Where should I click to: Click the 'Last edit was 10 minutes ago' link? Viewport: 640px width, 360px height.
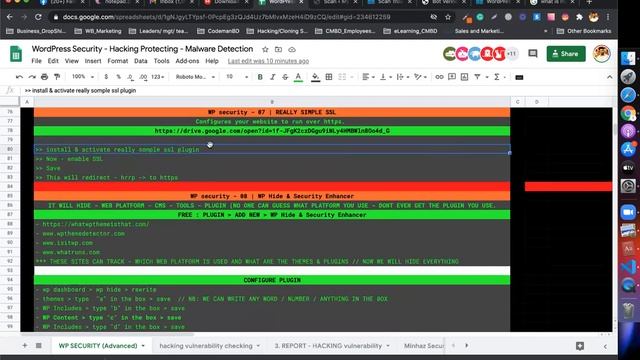268,61
